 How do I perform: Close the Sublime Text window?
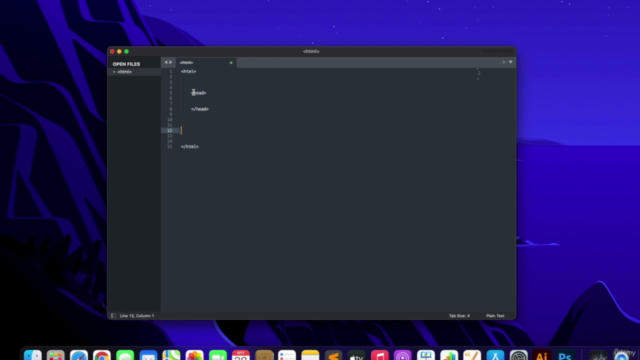coord(112,51)
